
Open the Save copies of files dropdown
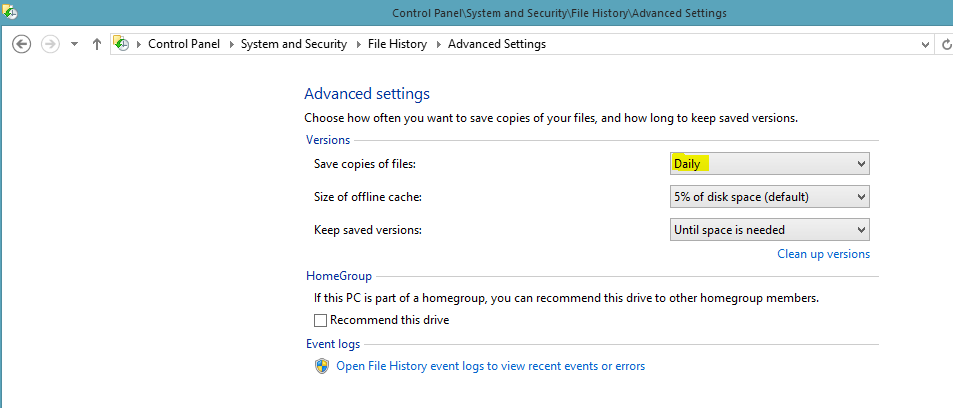tap(769, 164)
